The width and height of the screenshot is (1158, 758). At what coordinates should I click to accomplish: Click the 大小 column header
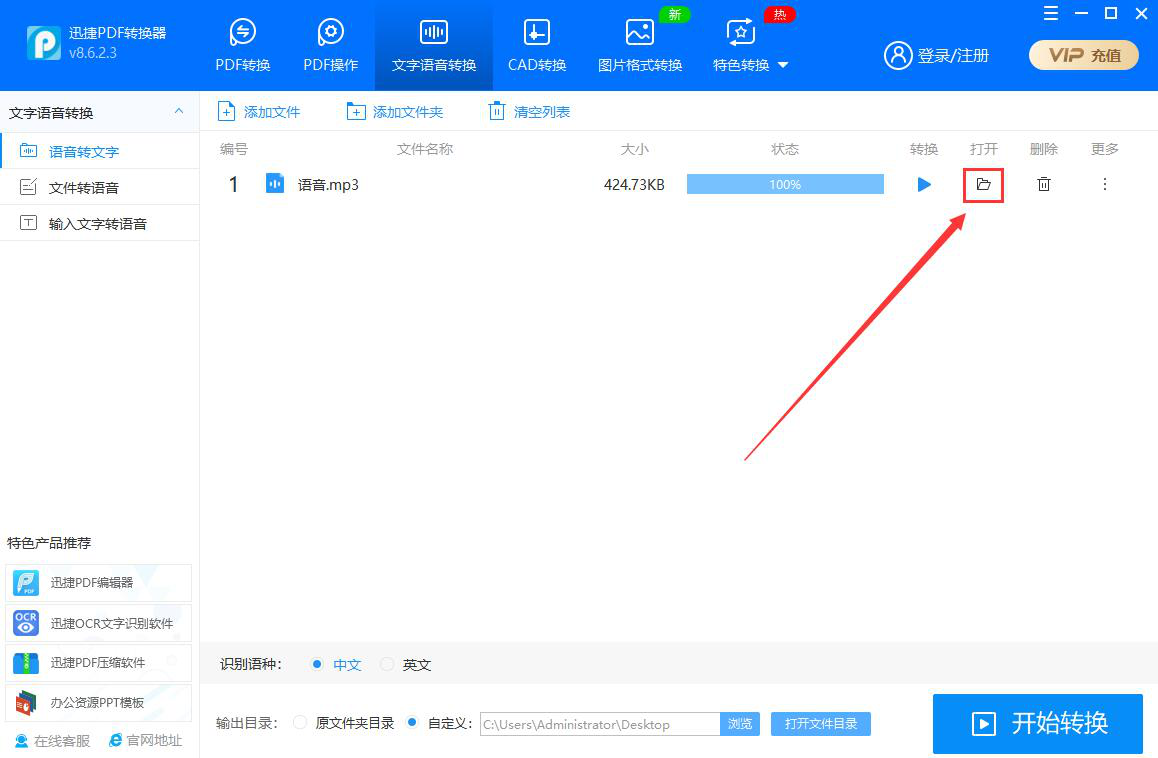(x=634, y=149)
